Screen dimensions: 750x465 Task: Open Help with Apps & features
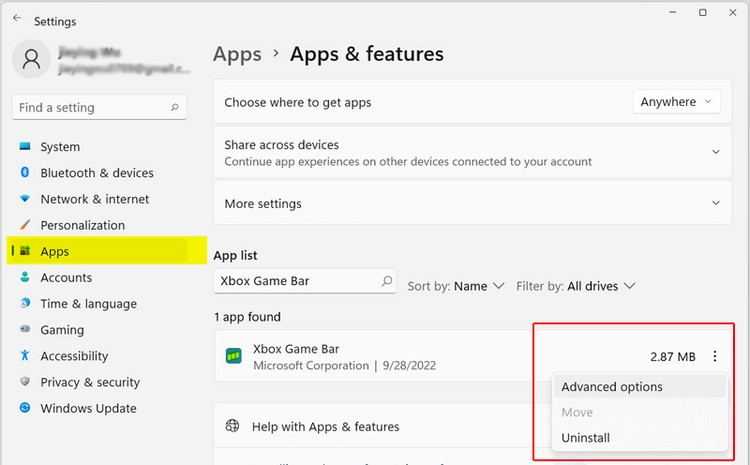325,426
